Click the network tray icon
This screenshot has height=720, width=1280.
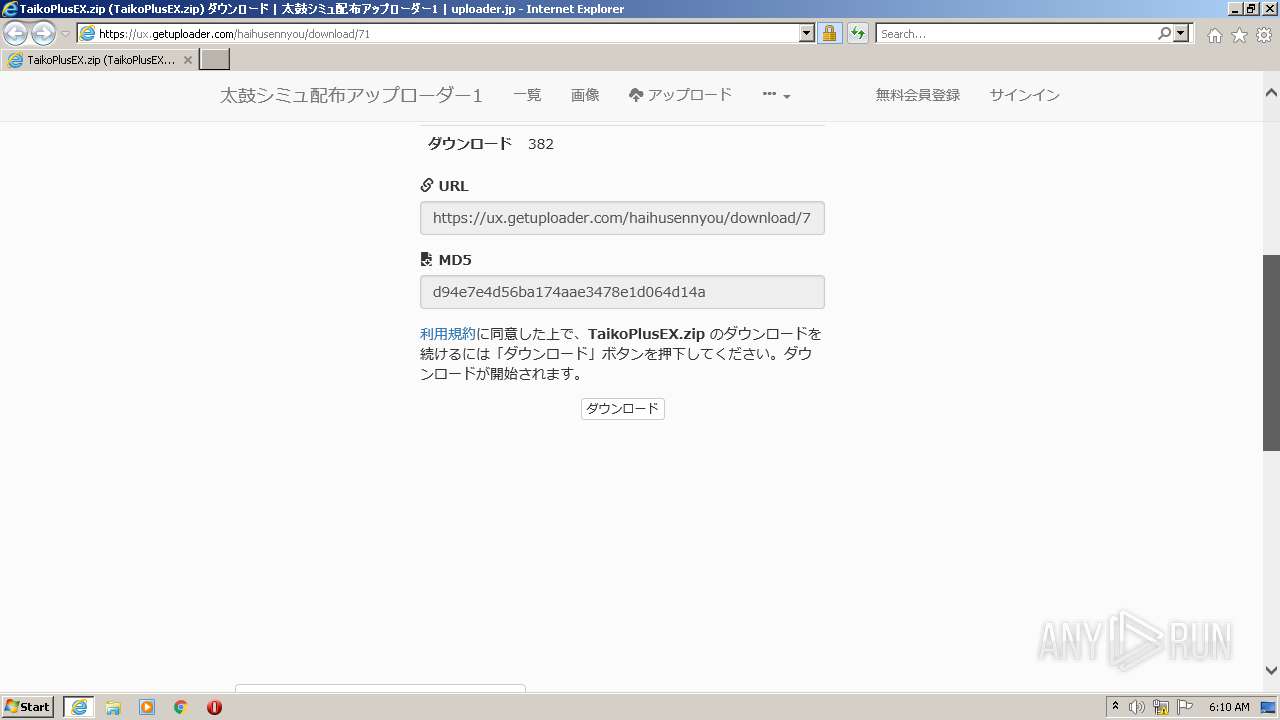point(1161,707)
